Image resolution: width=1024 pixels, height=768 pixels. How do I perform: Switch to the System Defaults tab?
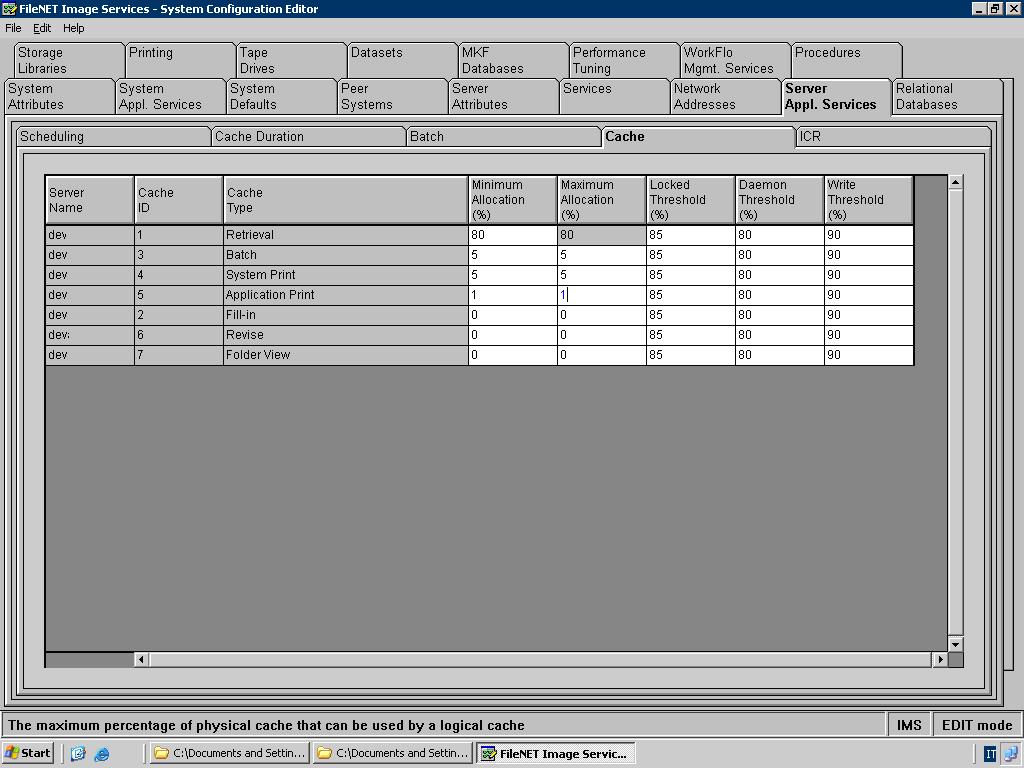pyautogui.click(x=281, y=97)
